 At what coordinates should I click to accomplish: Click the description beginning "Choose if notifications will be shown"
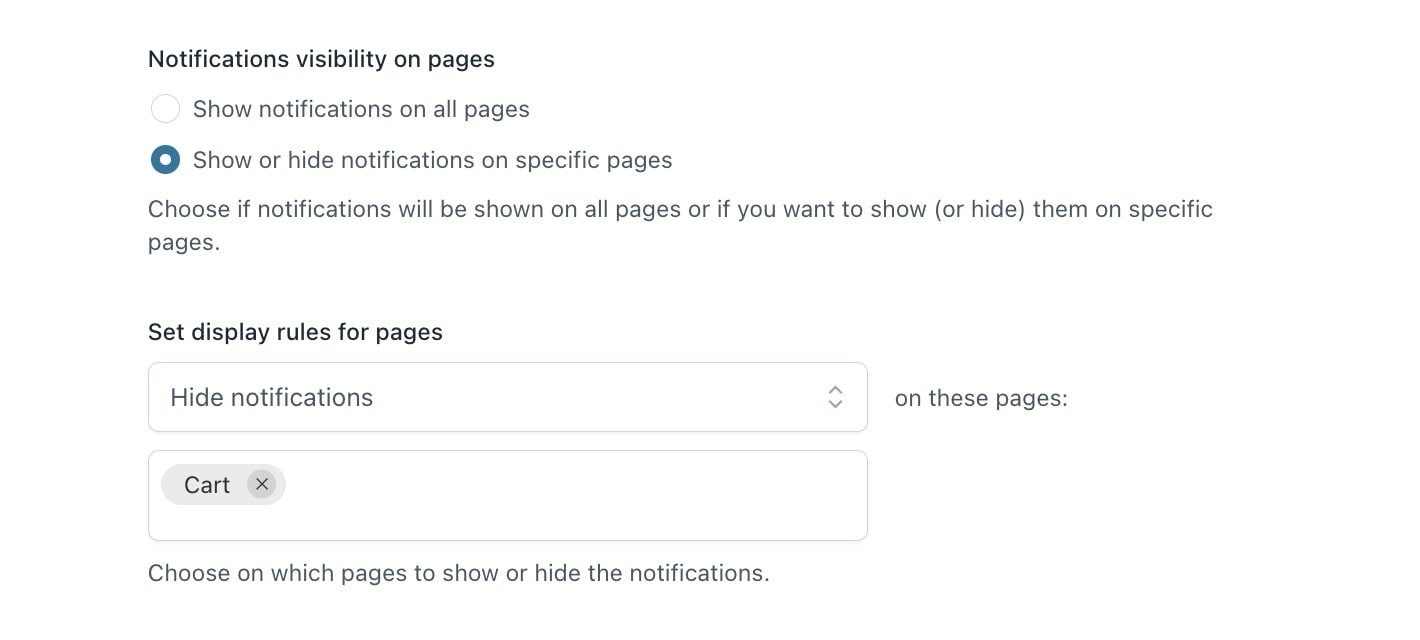point(680,225)
